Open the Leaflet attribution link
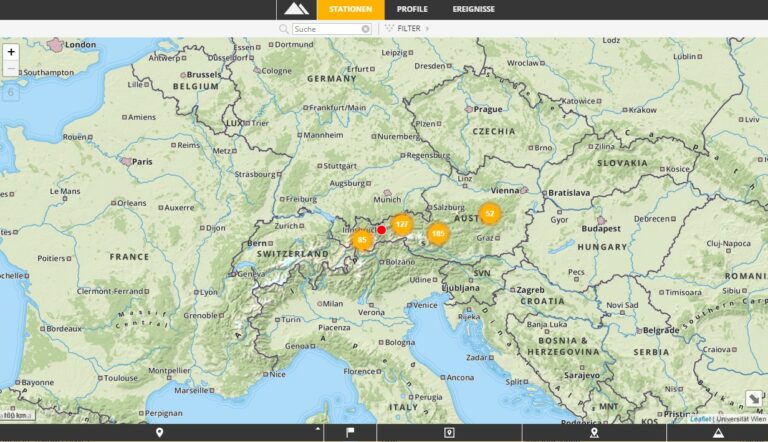This screenshot has width=768, height=442. [x=700, y=419]
